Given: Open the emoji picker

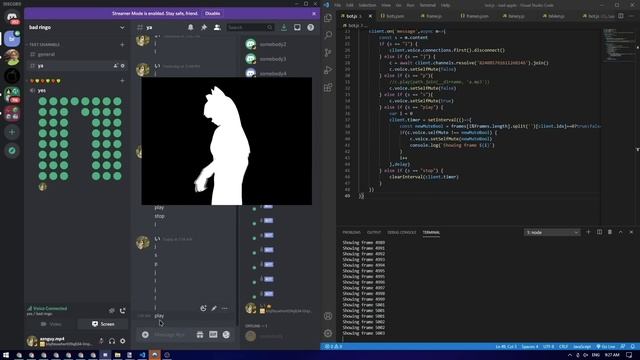Looking at the screenshot, I should point(226,335).
